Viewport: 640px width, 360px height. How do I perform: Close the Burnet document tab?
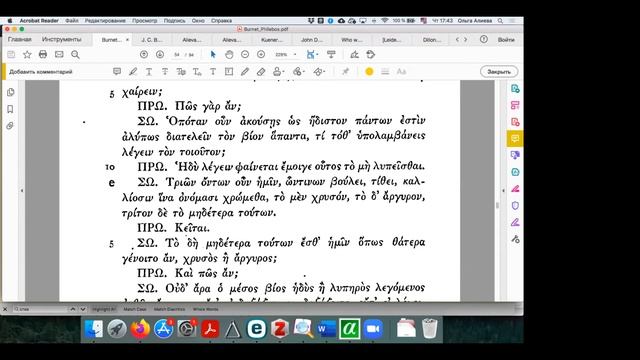pos(127,40)
